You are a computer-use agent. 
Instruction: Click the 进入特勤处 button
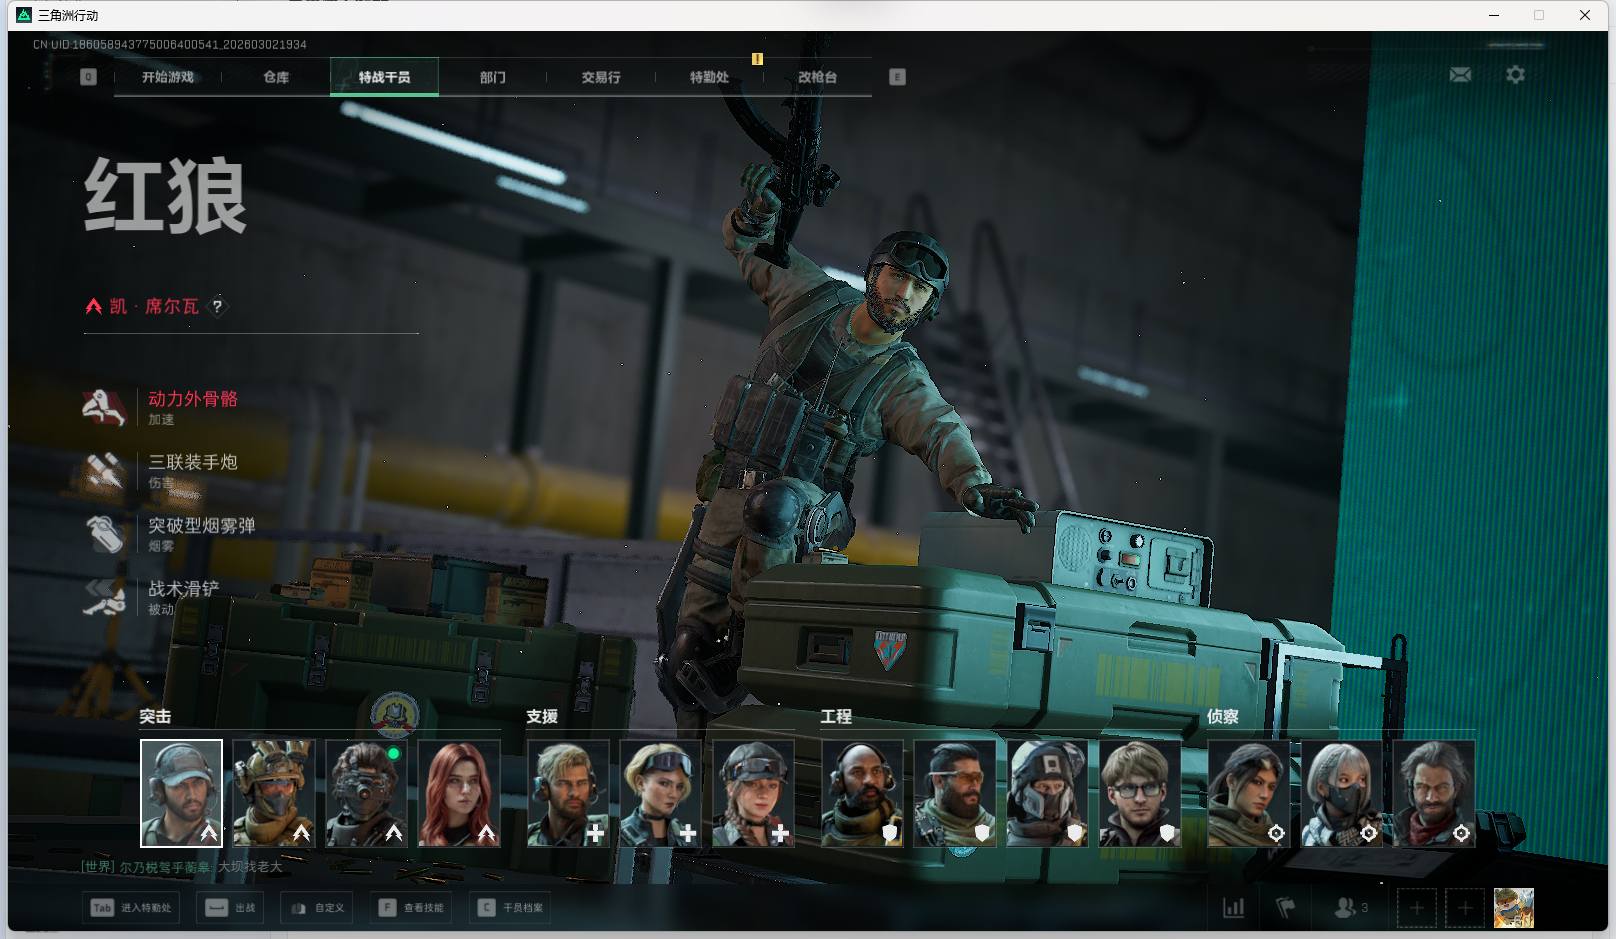[x=131, y=908]
